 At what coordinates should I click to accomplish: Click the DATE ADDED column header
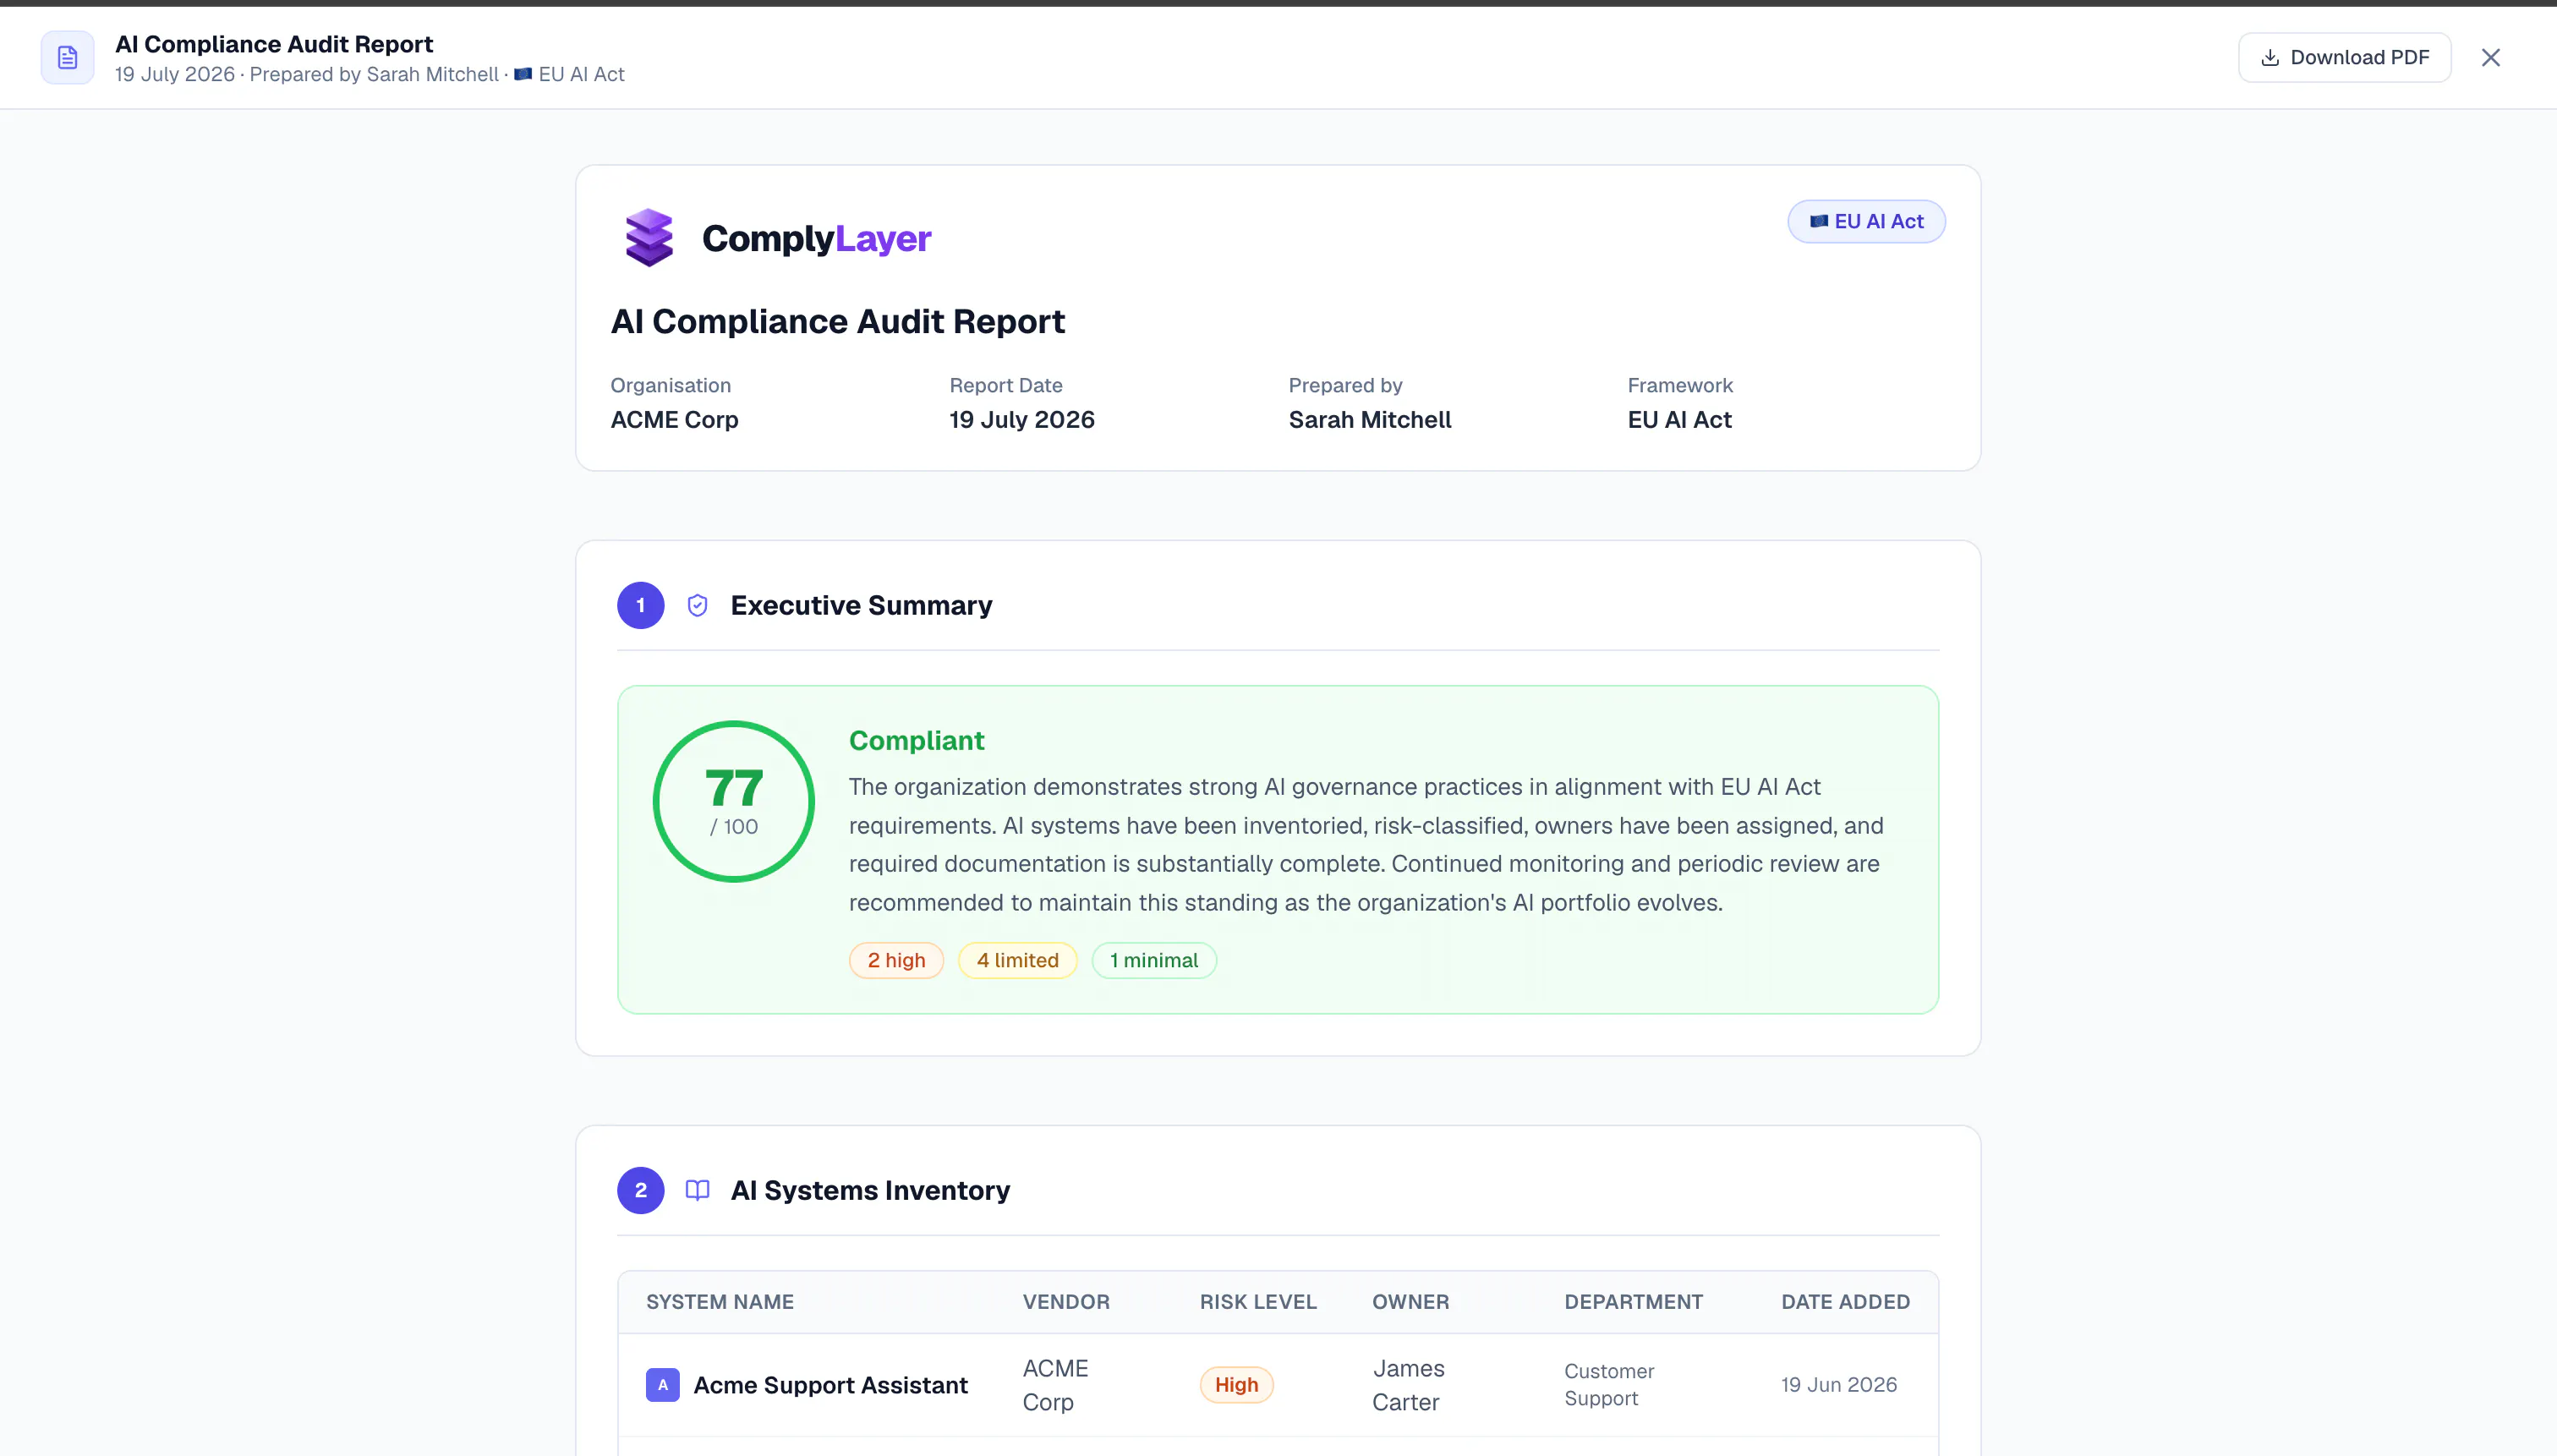click(1845, 1302)
